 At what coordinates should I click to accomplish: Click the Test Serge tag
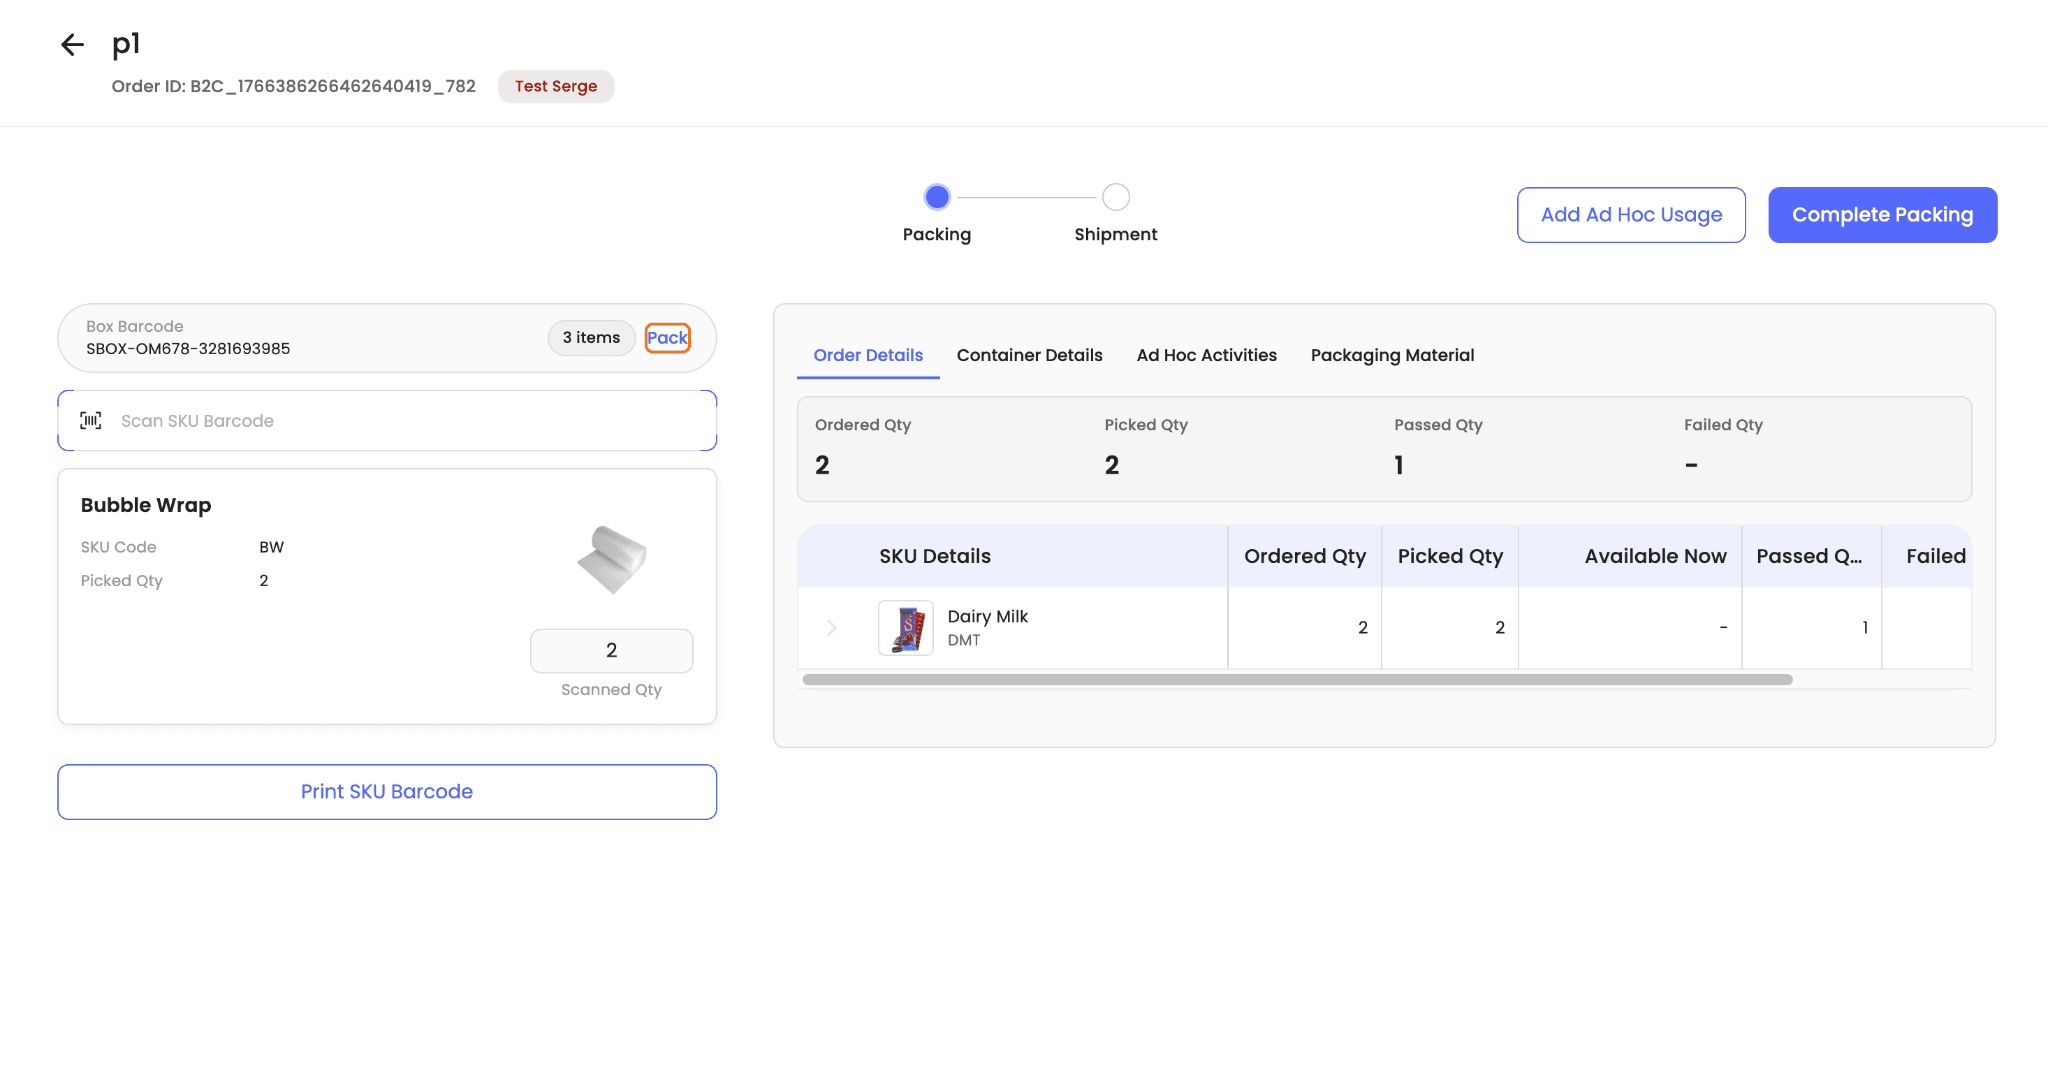tap(556, 87)
